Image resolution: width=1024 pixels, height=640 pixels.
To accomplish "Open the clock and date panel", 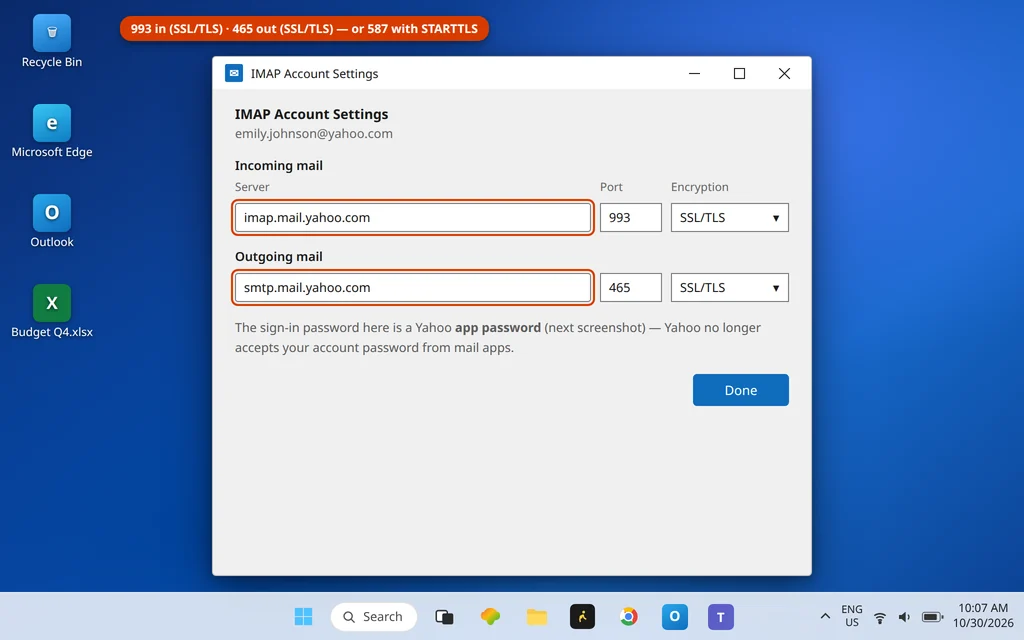I will pos(983,616).
